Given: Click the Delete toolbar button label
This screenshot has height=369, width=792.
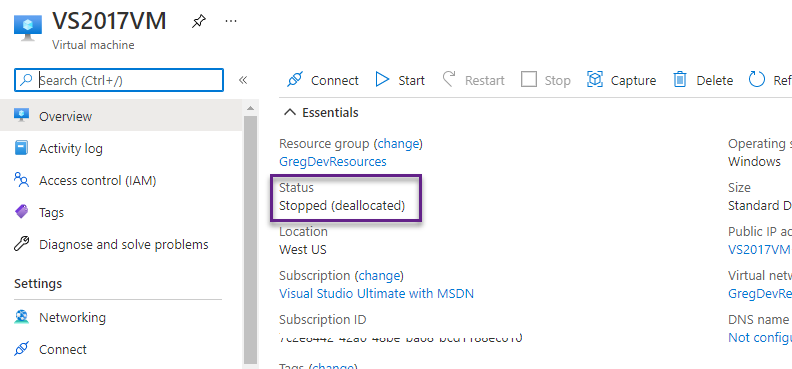Looking at the screenshot, I should coord(715,80).
